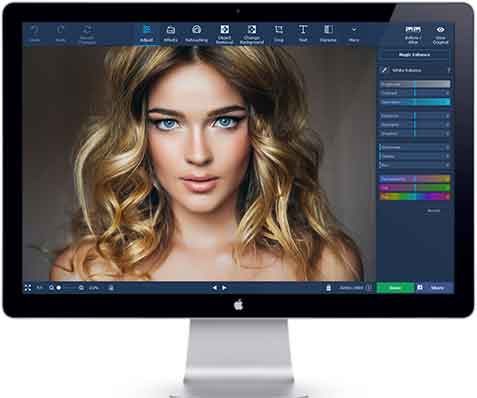Viewport: 477px width, 398px height.
Task: Open the Effects tool
Action: (171, 34)
